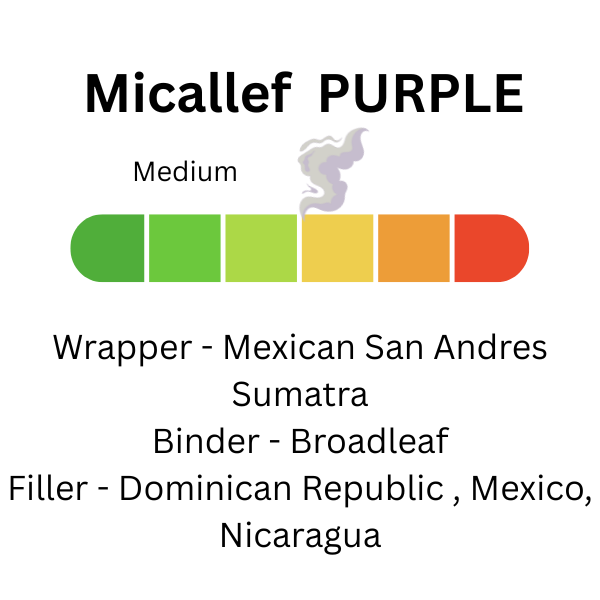
Task: Click the Micallef title word
Action: pos(189,93)
